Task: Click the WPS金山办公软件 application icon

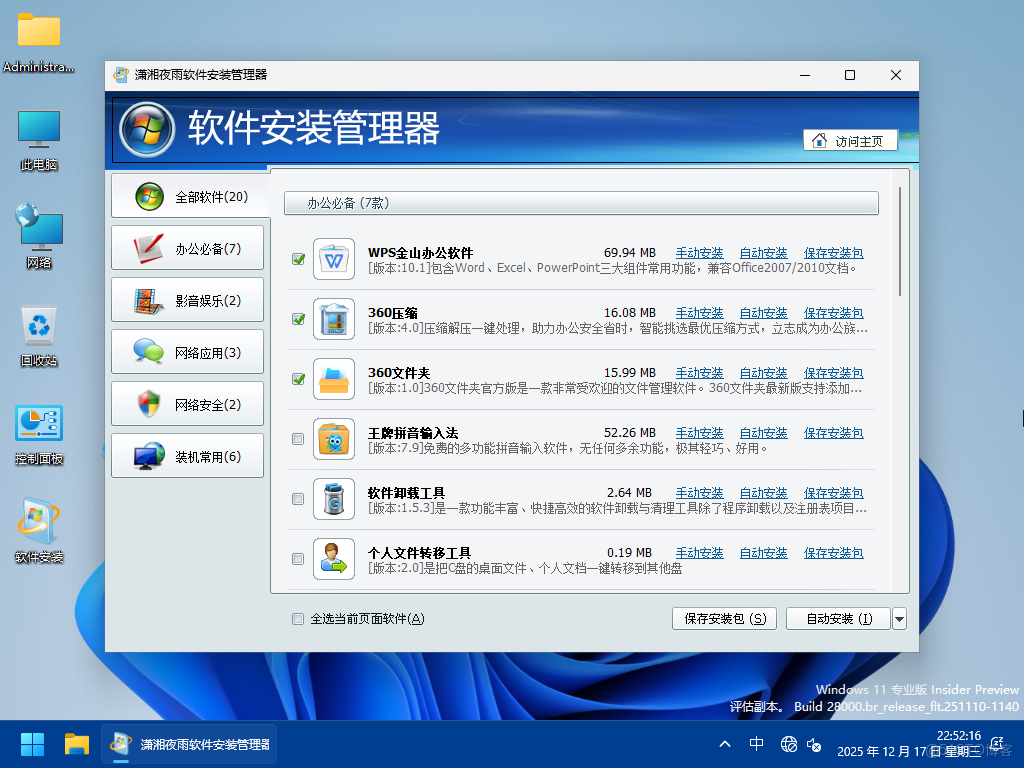Action: point(333,259)
